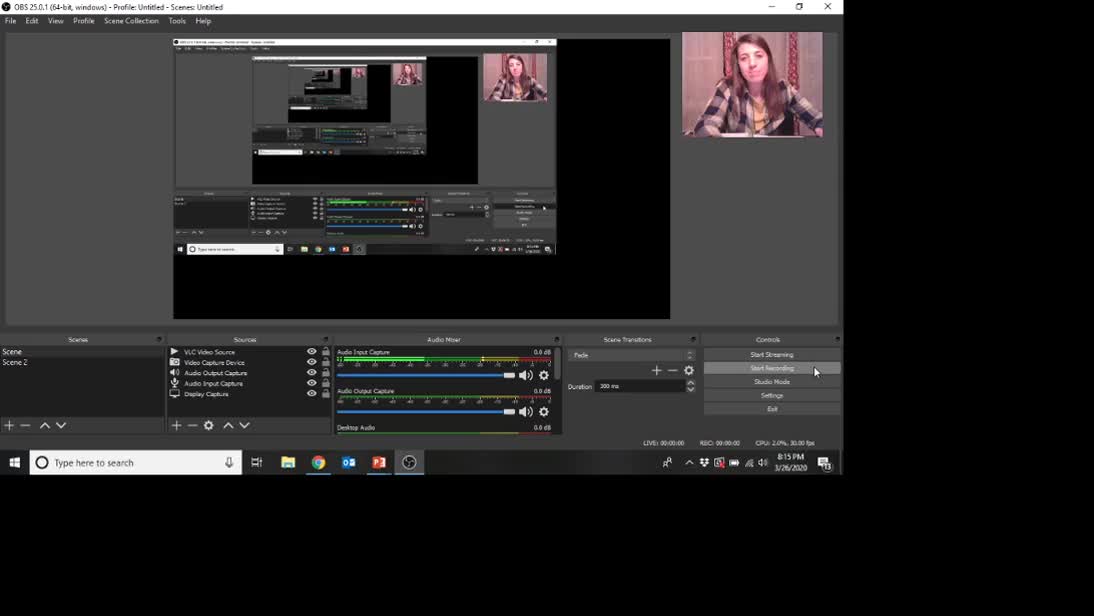Toggle visibility of Audio Output Capture source
The image size is (1094, 616).
(312, 373)
